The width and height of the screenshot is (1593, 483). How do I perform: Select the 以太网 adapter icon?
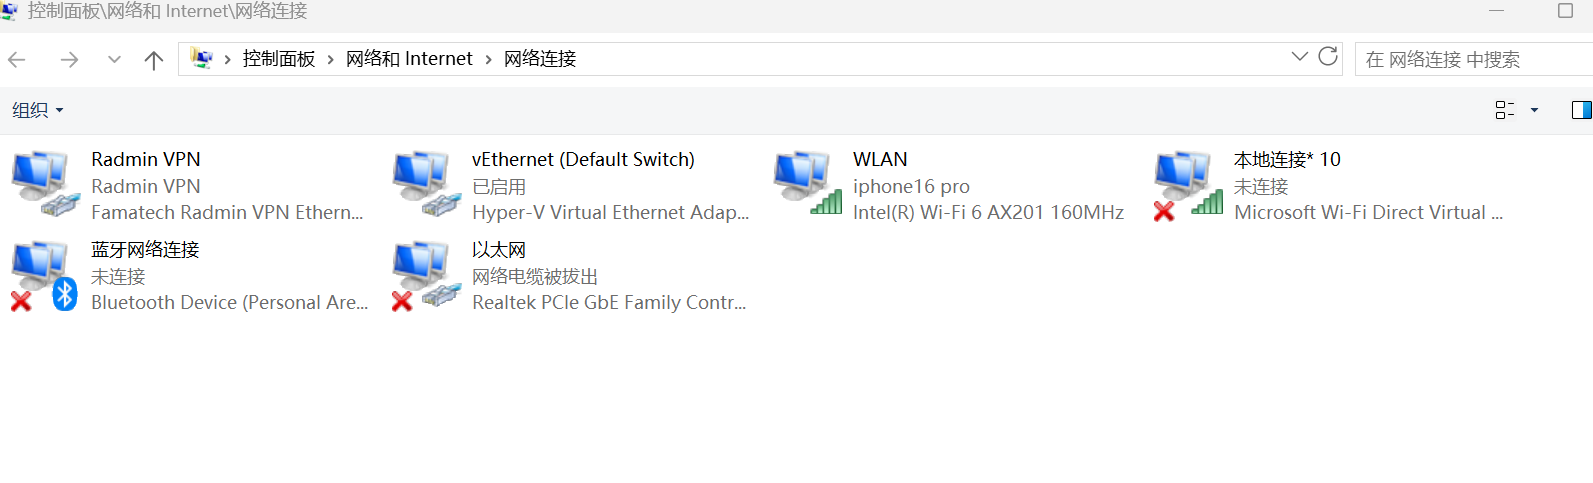pyautogui.click(x=425, y=274)
